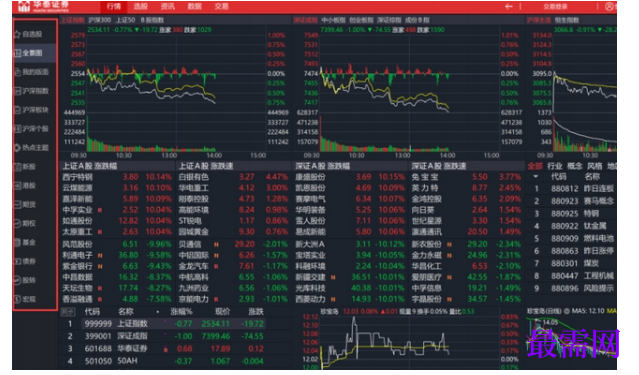Select 880909 燃料电池 sector row

[x=572, y=238]
